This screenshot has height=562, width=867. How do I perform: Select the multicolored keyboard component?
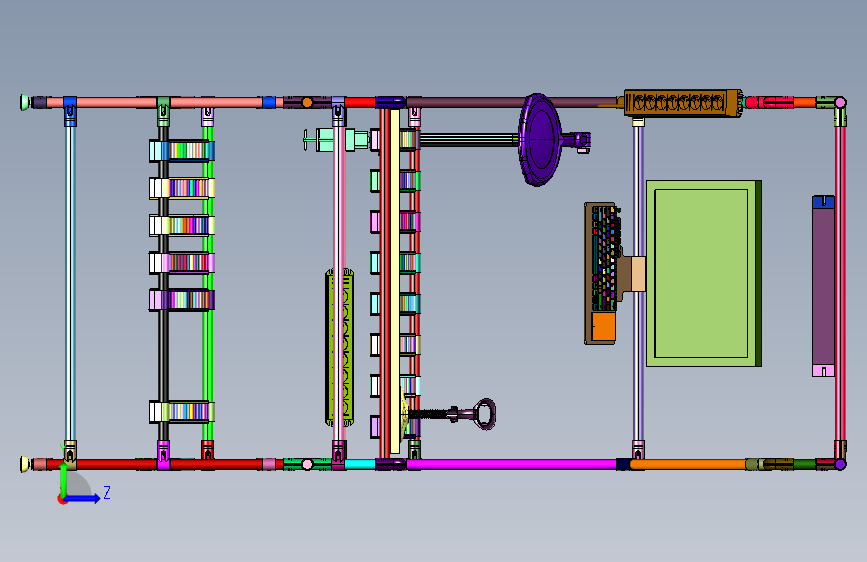(x=604, y=258)
